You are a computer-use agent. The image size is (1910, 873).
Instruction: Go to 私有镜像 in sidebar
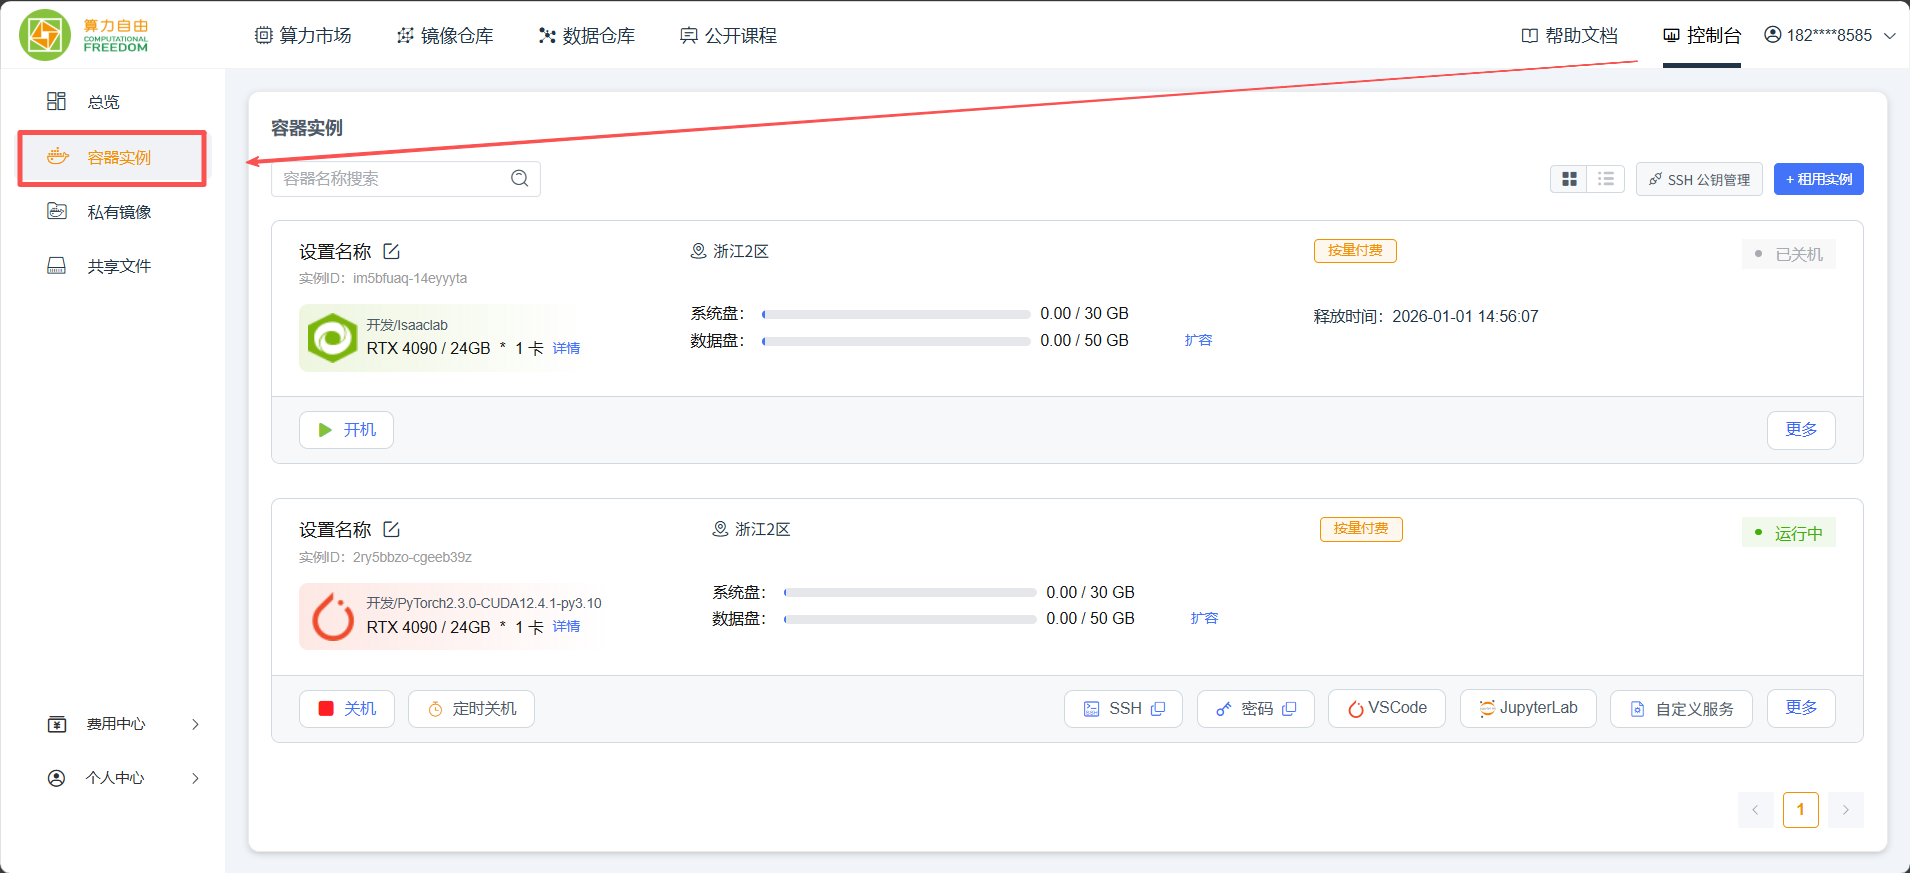click(118, 212)
